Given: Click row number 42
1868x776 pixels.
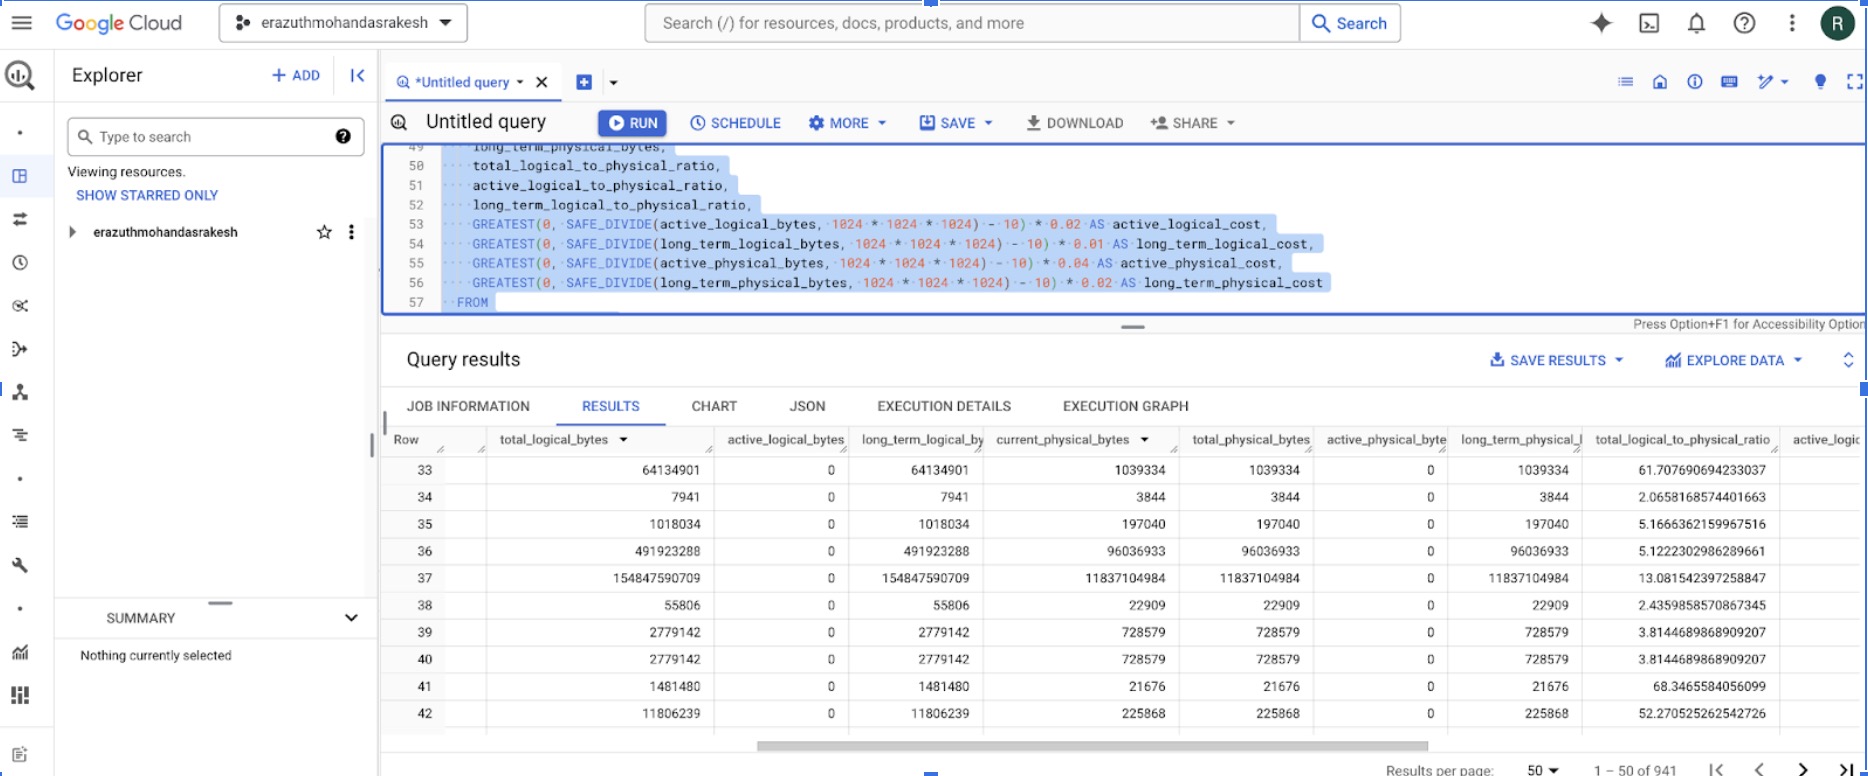Looking at the screenshot, I should 425,713.
